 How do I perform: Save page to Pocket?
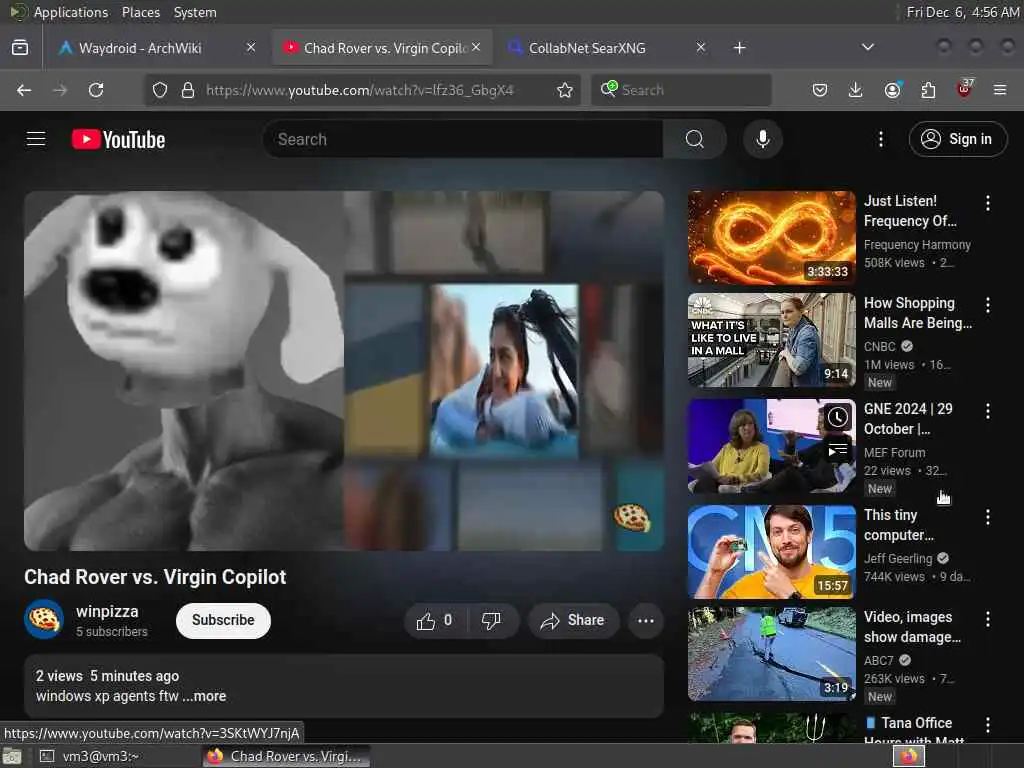point(820,90)
